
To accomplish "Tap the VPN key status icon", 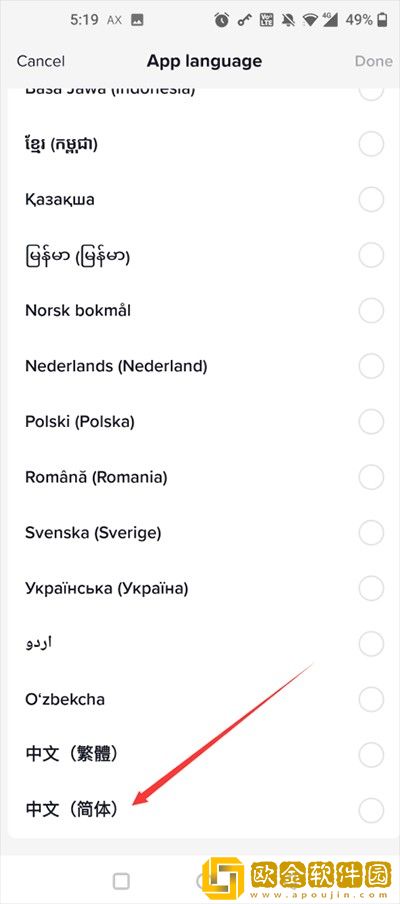I will point(246,20).
